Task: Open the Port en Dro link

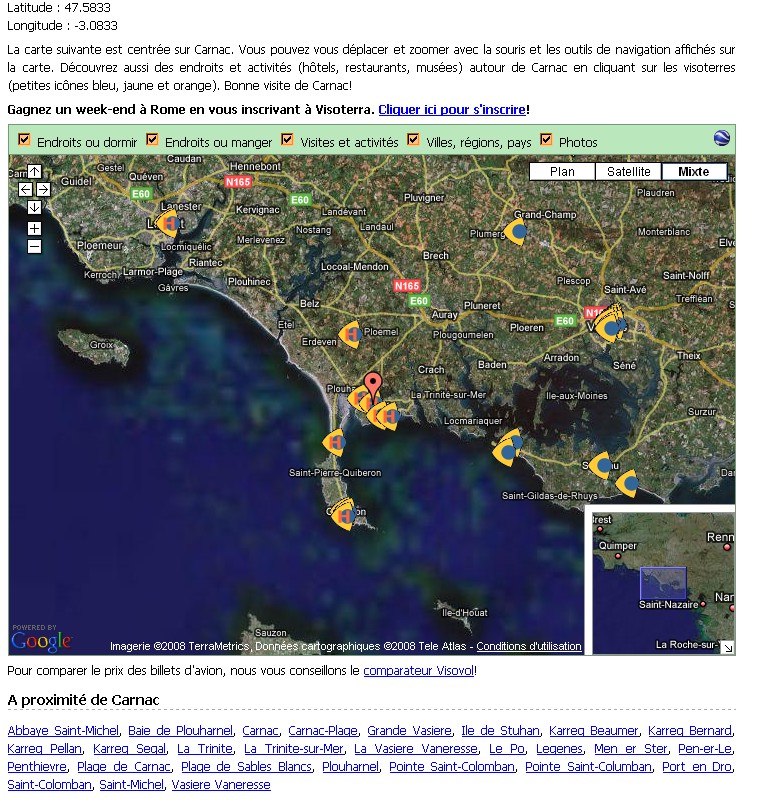Action: [697, 767]
